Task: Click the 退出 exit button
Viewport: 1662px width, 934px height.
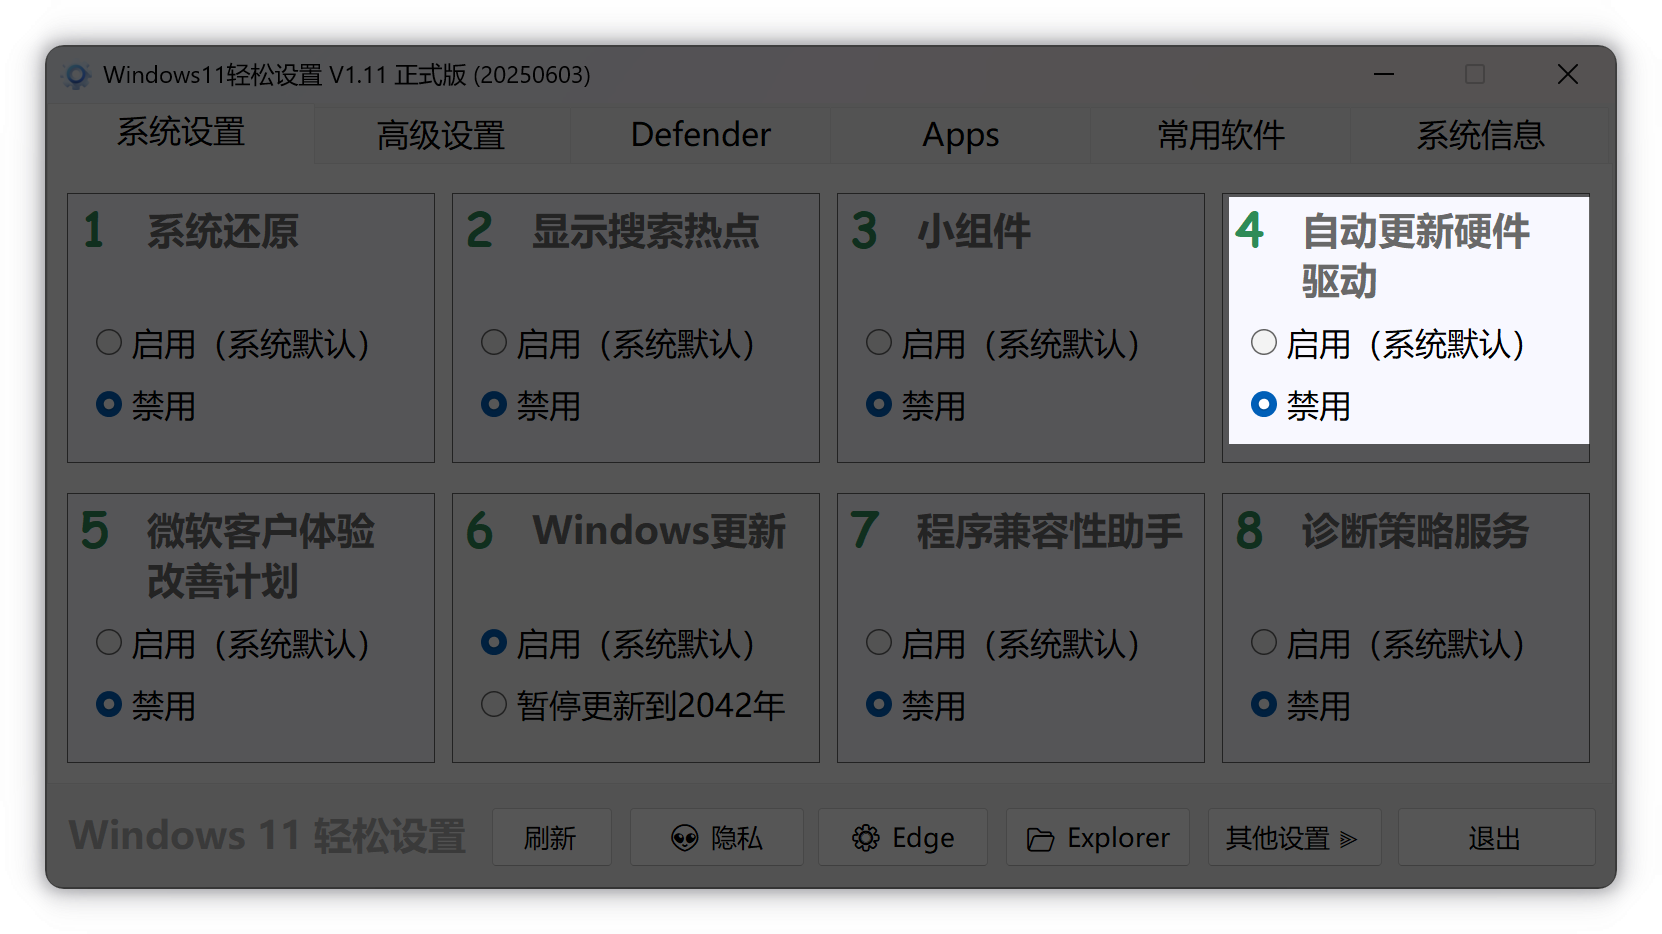Action: 1496,838
